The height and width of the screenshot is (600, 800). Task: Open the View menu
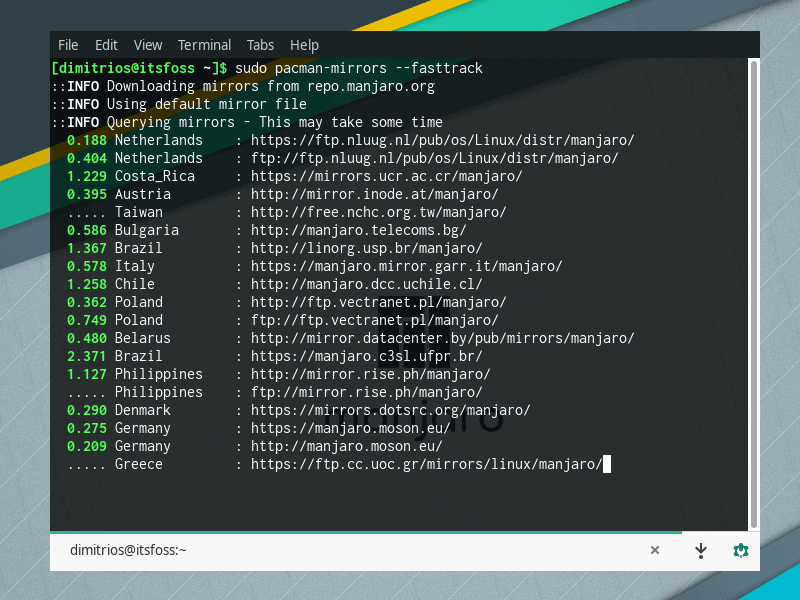point(148,45)
